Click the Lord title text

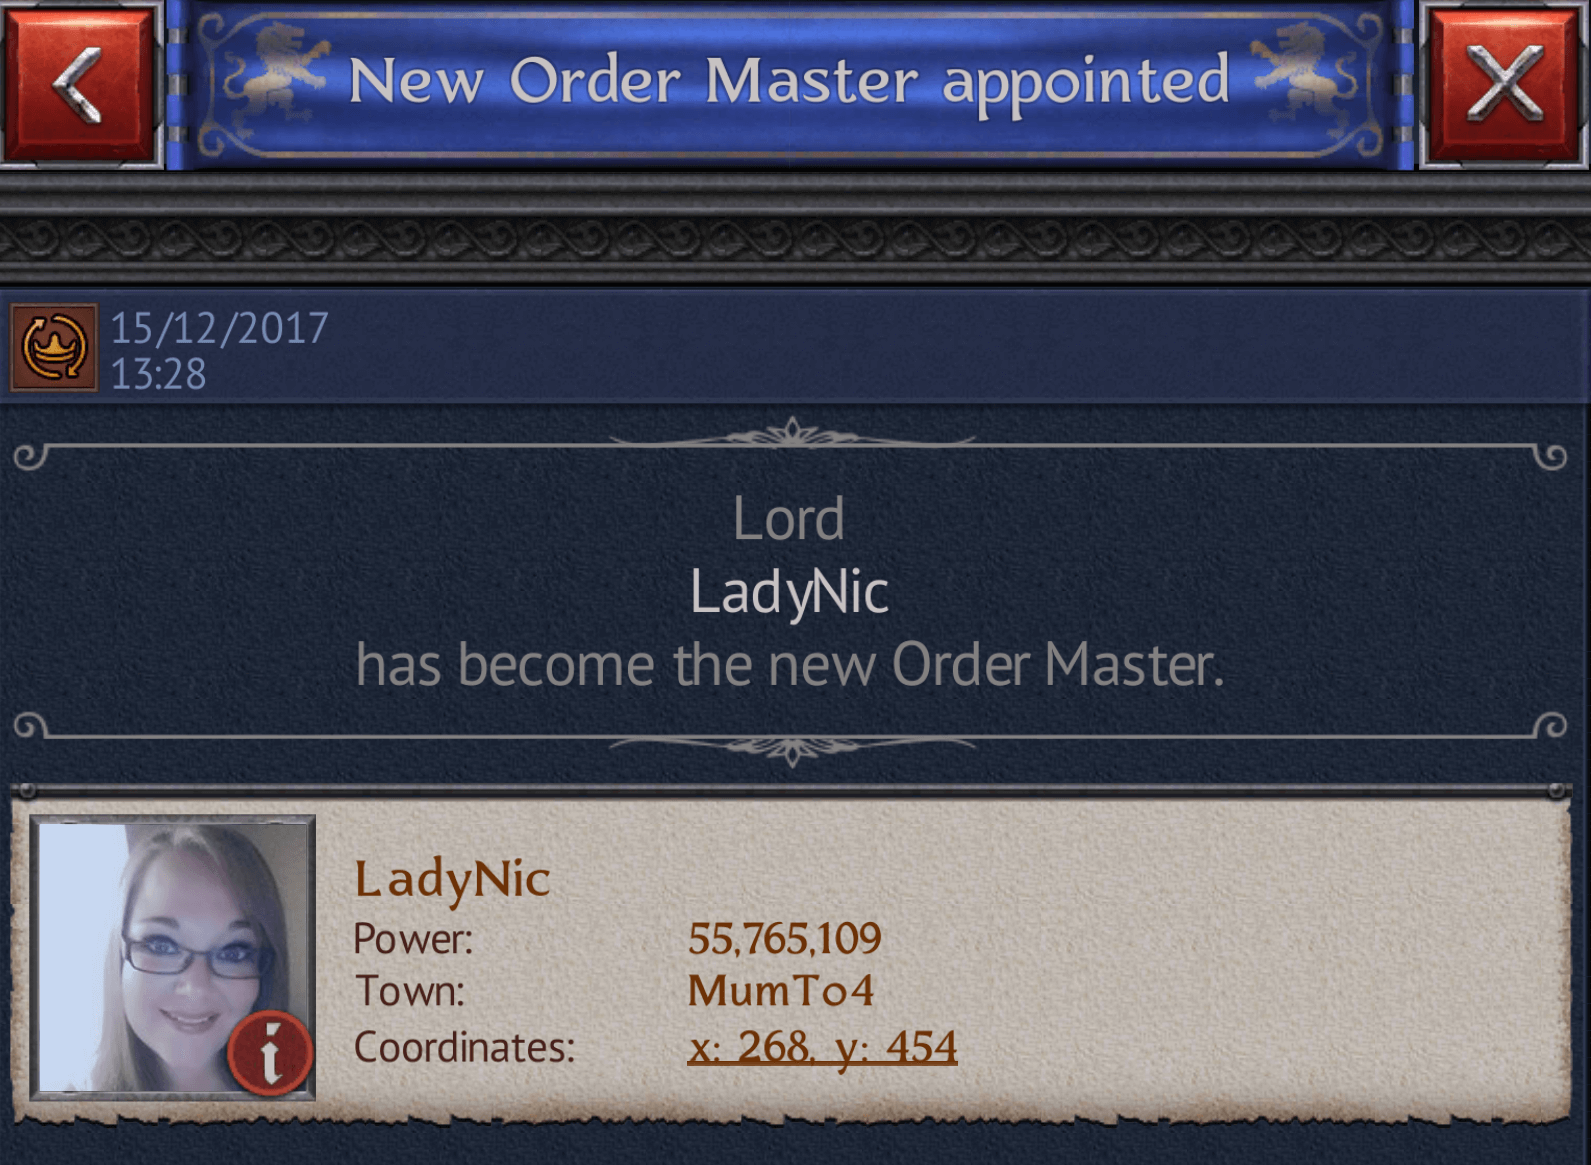point(789,519)
